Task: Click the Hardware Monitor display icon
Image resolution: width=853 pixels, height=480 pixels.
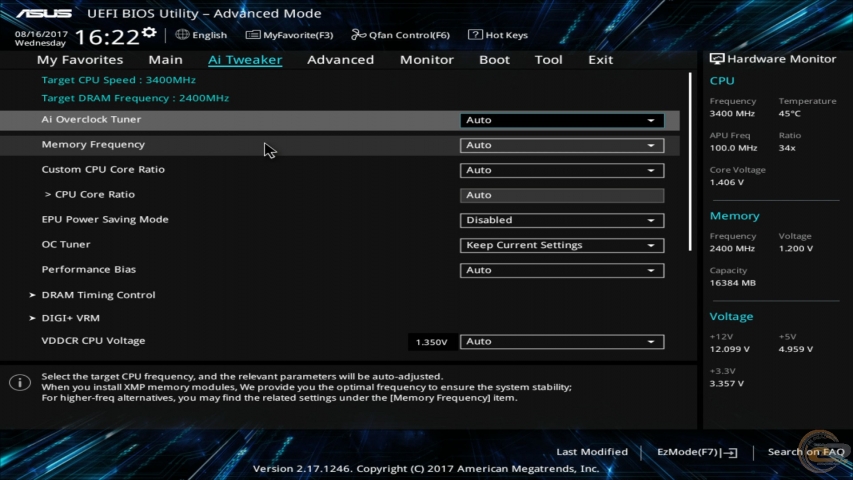Action: coord(717,59)
